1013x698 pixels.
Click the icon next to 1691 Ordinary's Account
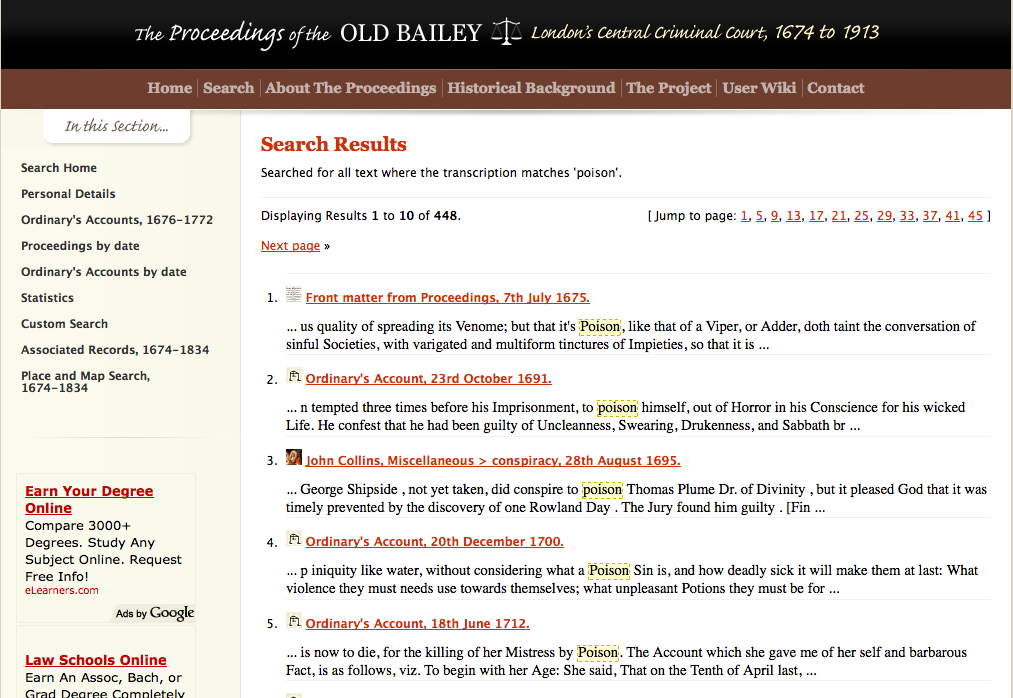[x=294, y=377]
